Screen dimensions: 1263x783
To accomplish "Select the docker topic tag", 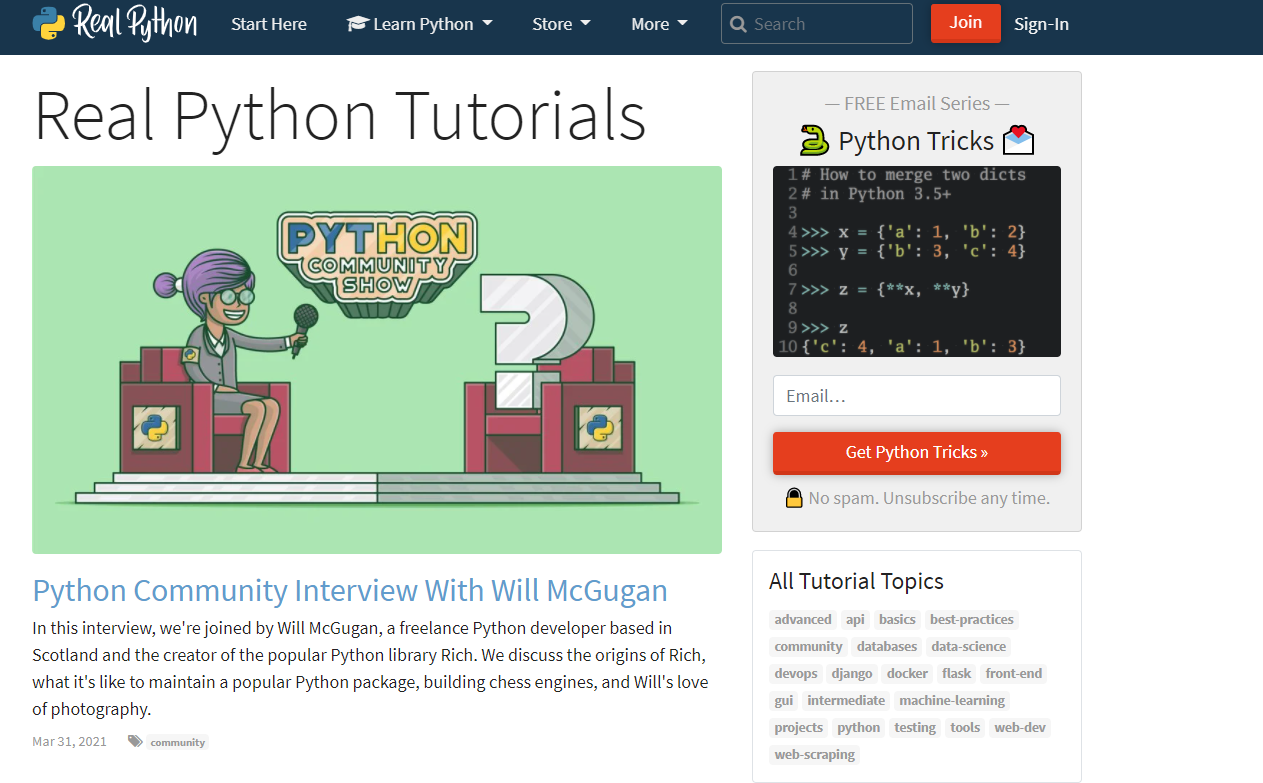I will click(x=908, y=673).
